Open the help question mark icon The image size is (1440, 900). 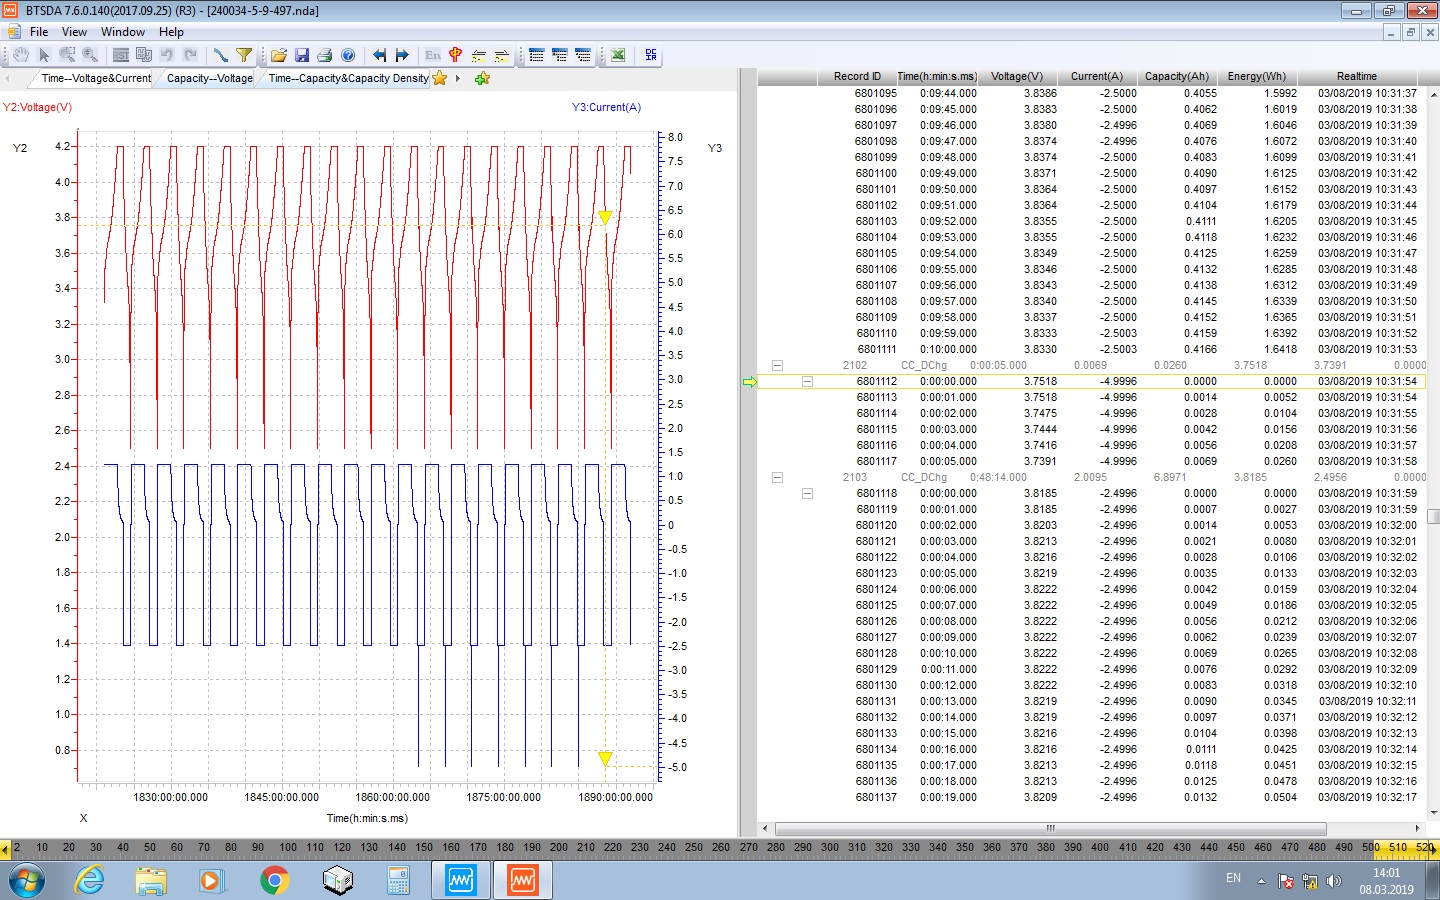[348, 55]
